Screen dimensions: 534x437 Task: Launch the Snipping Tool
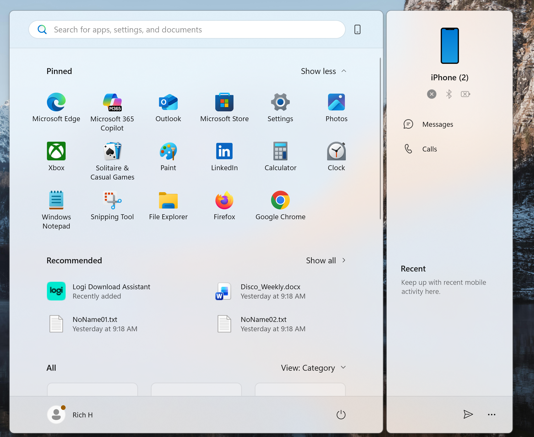tap(112, 206)
